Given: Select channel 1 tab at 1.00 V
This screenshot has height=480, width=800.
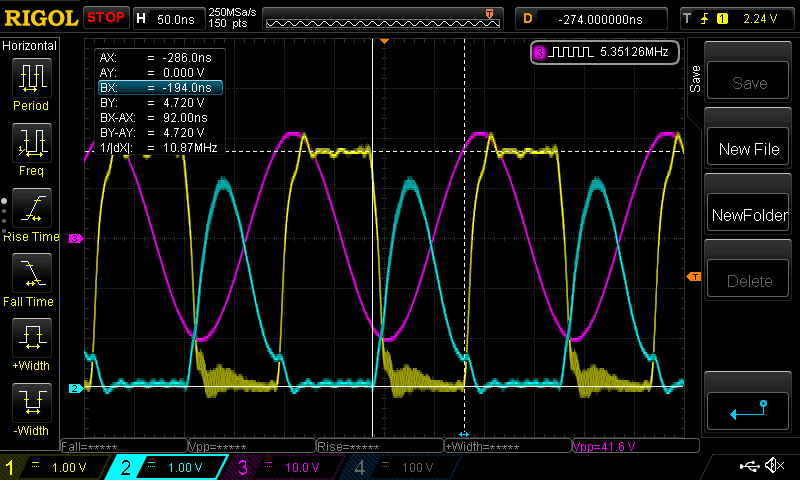Looking at the screenshot, I should 54,467.
